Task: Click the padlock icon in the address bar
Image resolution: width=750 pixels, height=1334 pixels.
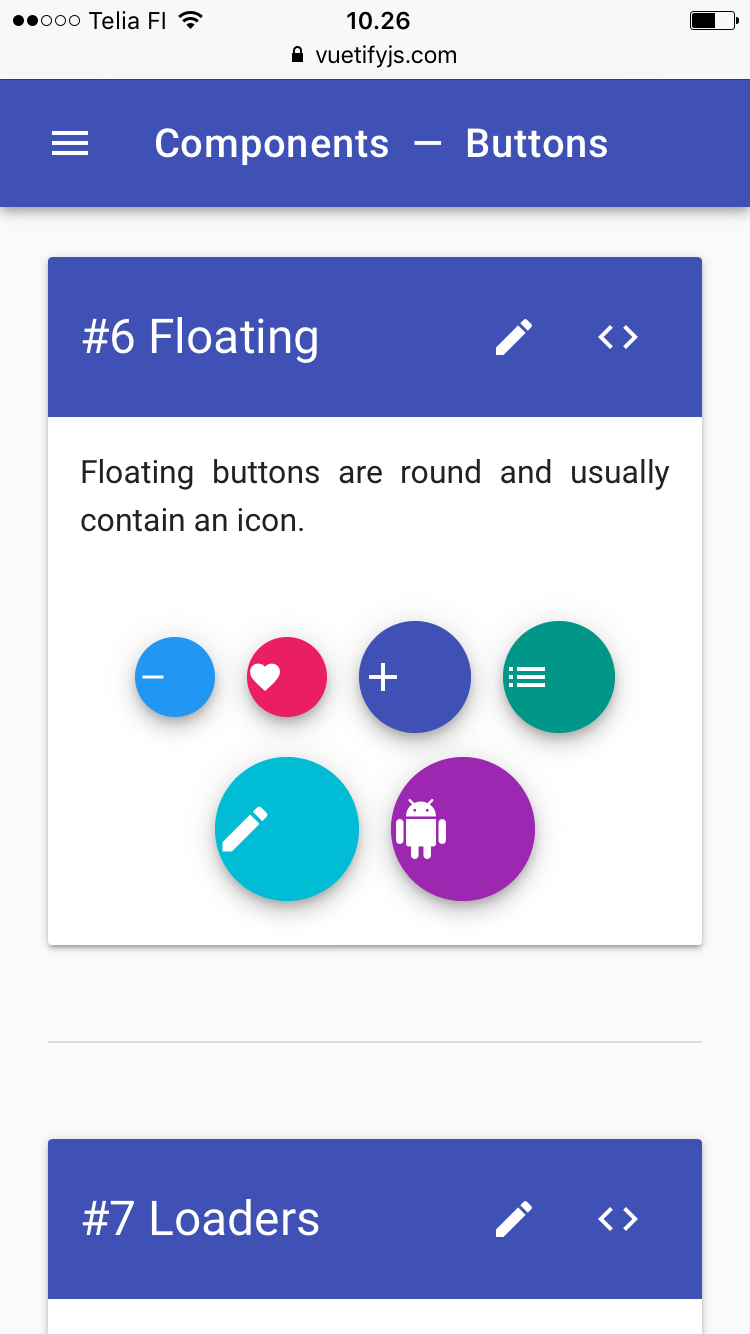Action: point(296,55)
